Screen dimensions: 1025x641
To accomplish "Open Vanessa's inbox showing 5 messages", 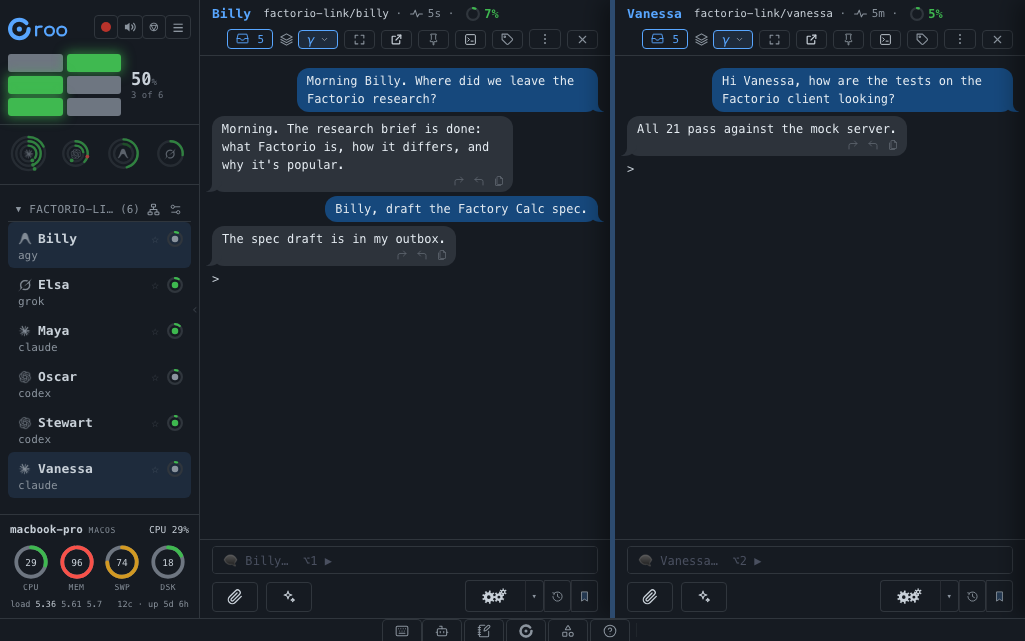I will click(x=665, y=39).
